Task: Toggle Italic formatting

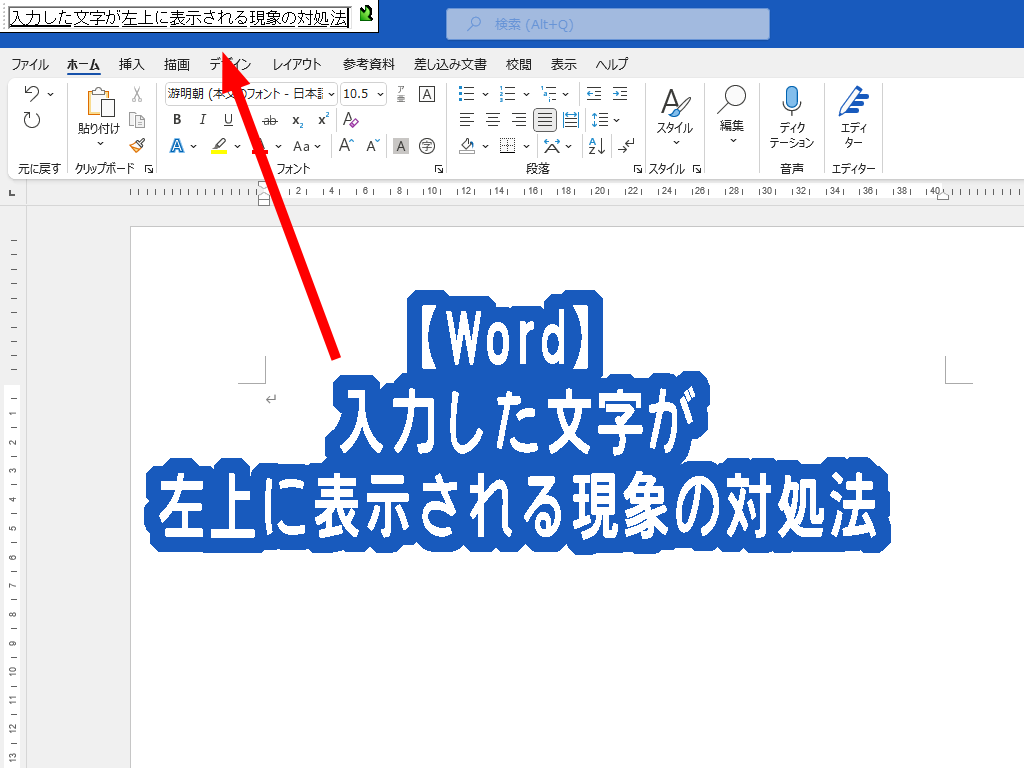Action: (202, 120)
